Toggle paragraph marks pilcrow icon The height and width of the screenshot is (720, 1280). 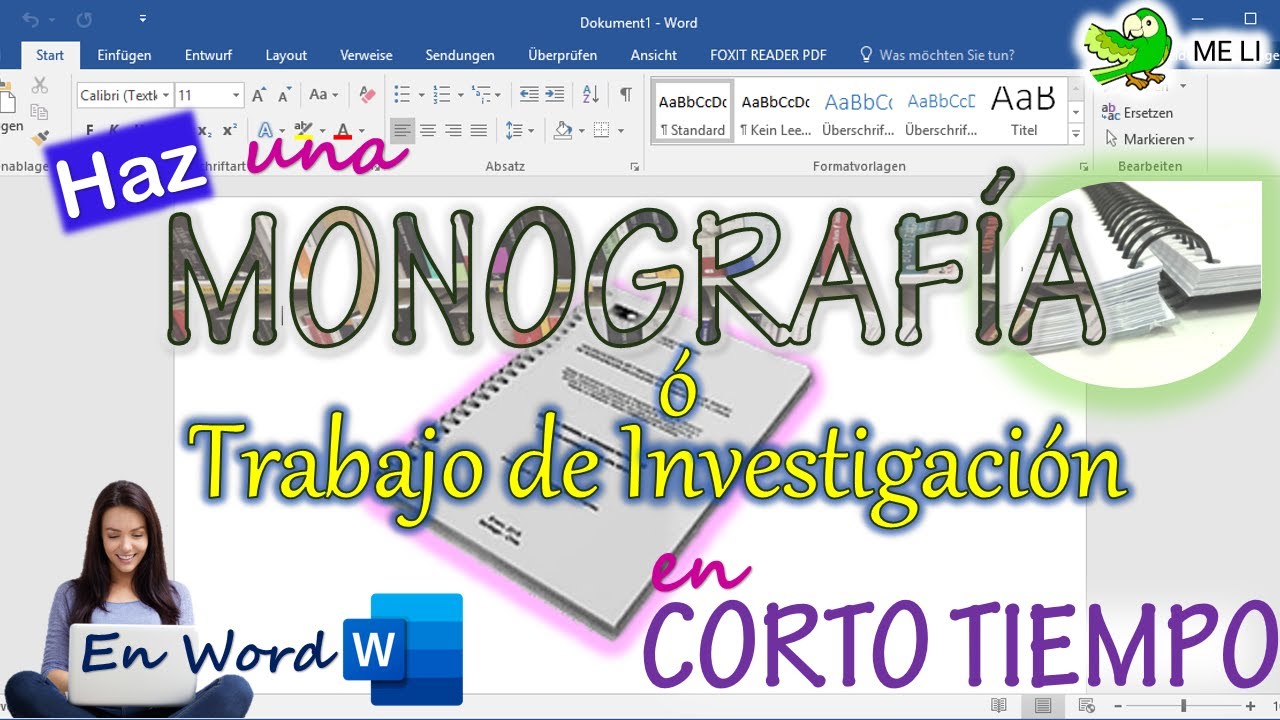625,95
